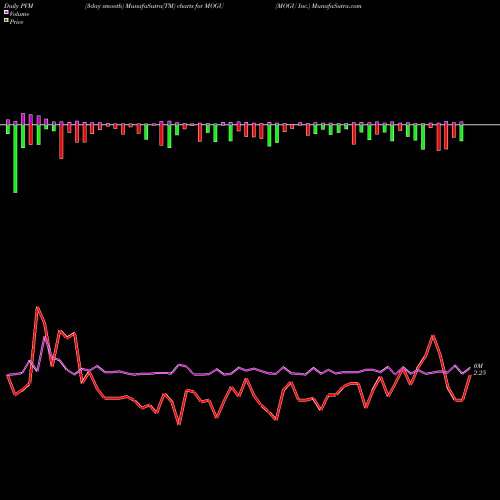Click the purple Volume legend swatch
The width and height of the screenshot is (500, 500).
click(x=6, y=12)
